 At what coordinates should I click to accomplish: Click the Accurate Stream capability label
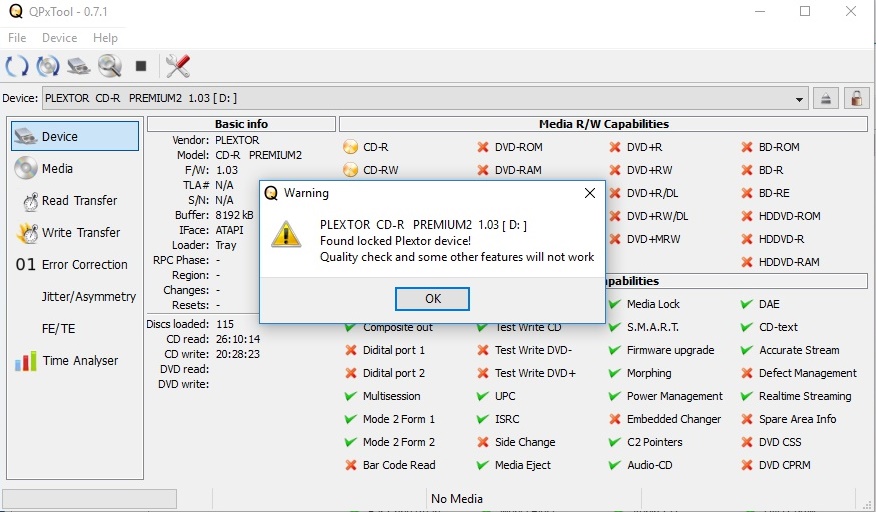pos(799,350)
